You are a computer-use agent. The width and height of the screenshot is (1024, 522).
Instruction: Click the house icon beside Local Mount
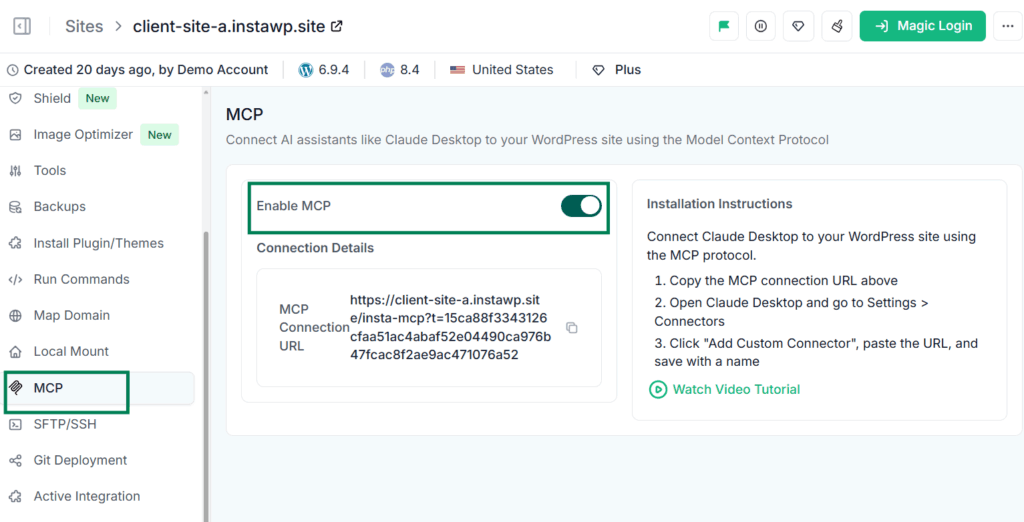(x=15, y=352)
